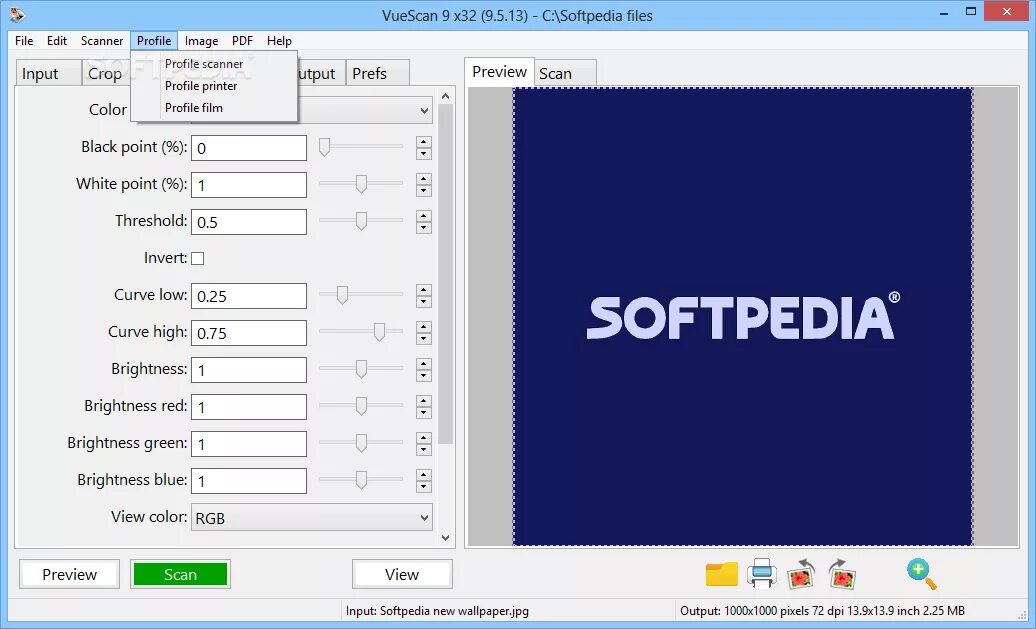Click the Curve low input field
The width and height of the screenshot is (1036, 629).
click(249, 296)
